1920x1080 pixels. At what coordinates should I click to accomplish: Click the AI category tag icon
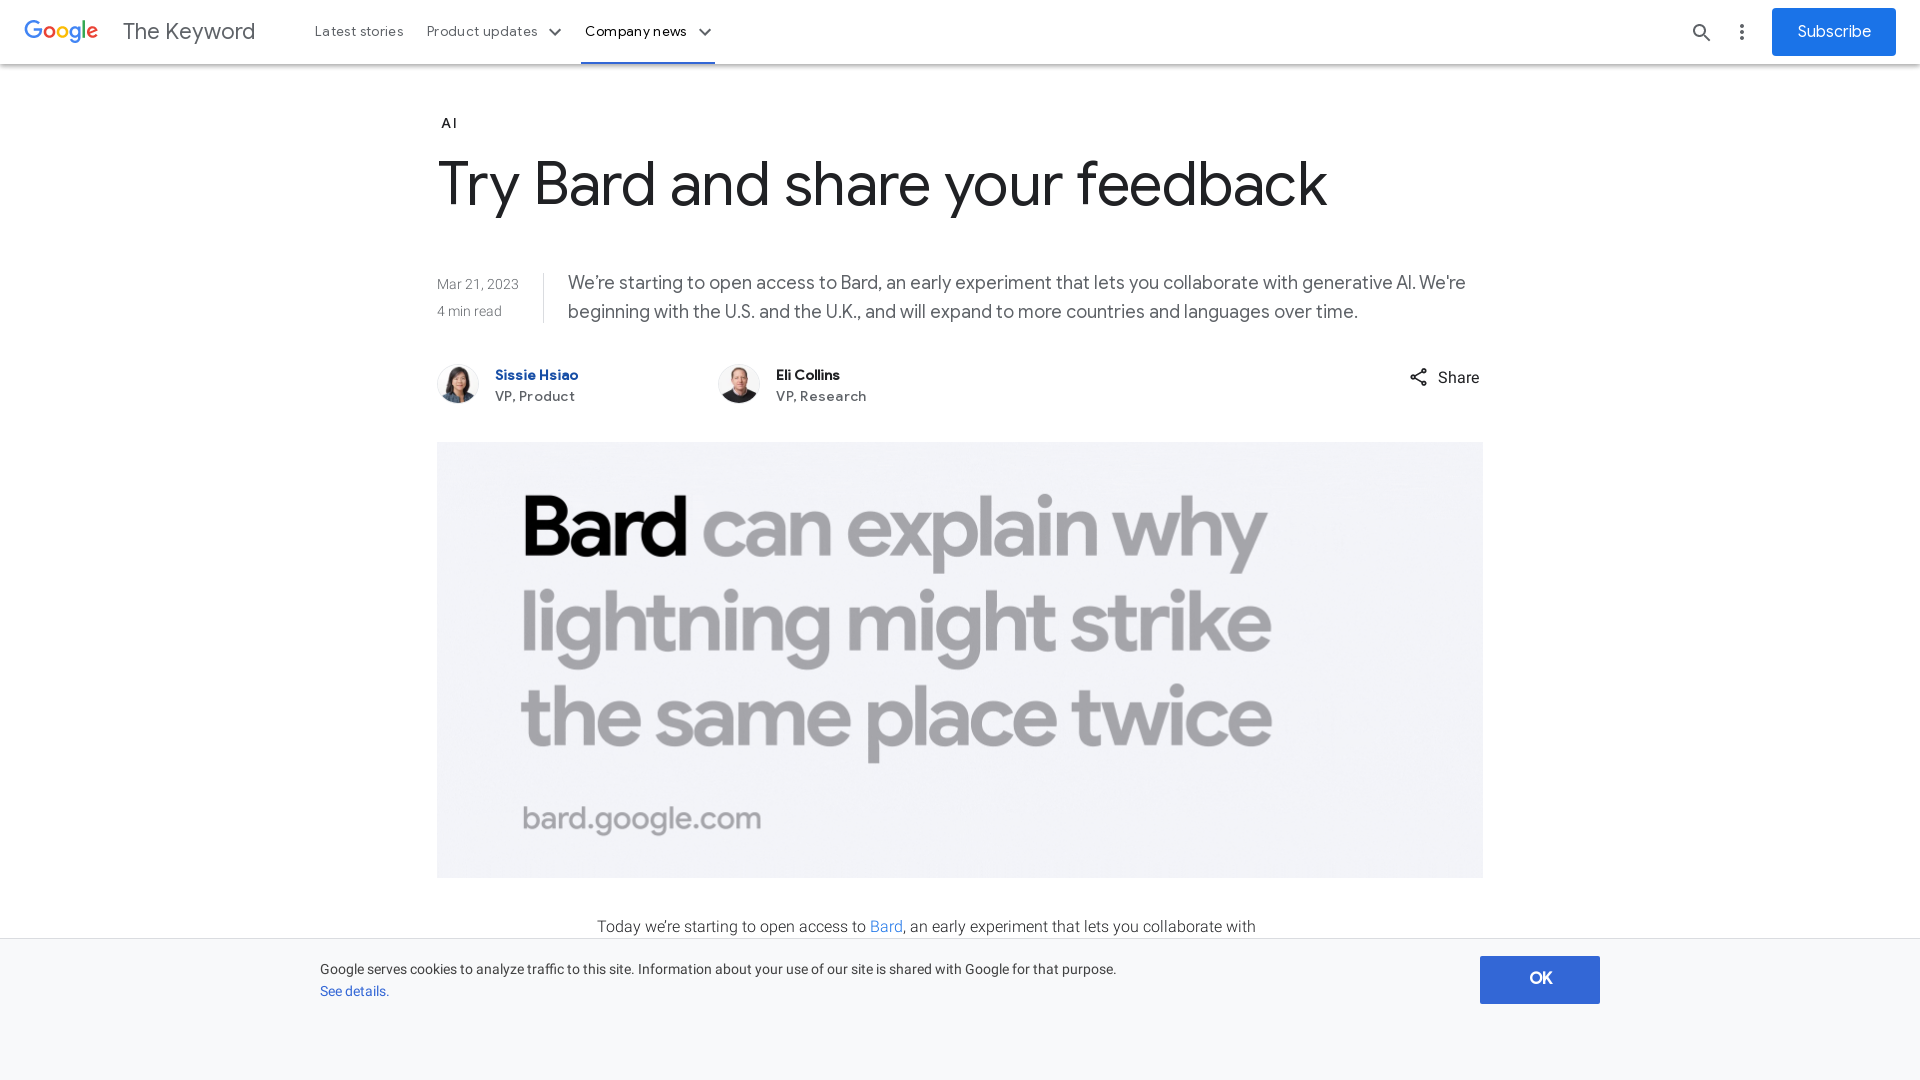tap(448, 123)
